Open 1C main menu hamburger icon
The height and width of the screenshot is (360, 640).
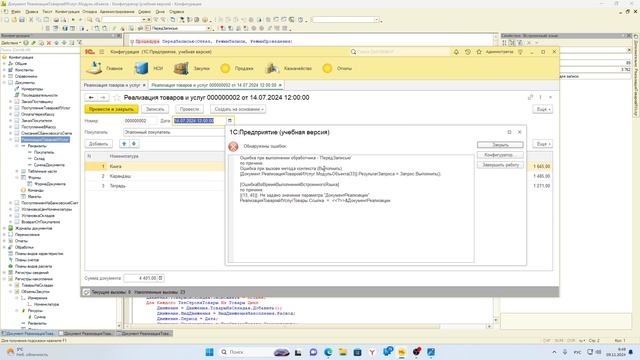[102, 52]
